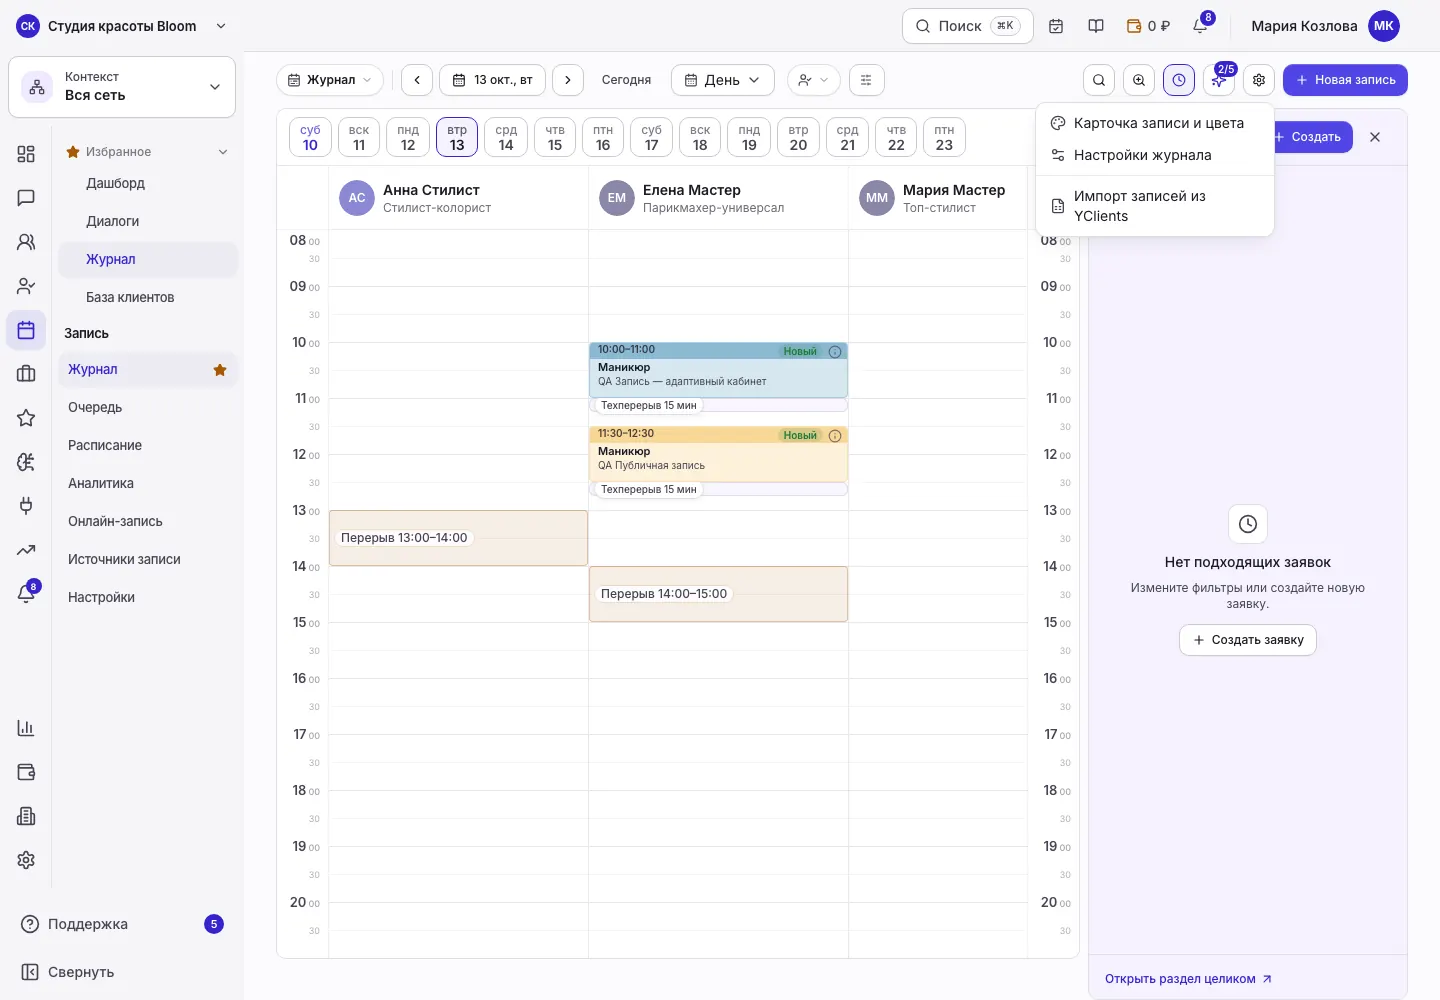Click the zoom-in magnifier icon

pyautogui.click(x=1139, y=80)
